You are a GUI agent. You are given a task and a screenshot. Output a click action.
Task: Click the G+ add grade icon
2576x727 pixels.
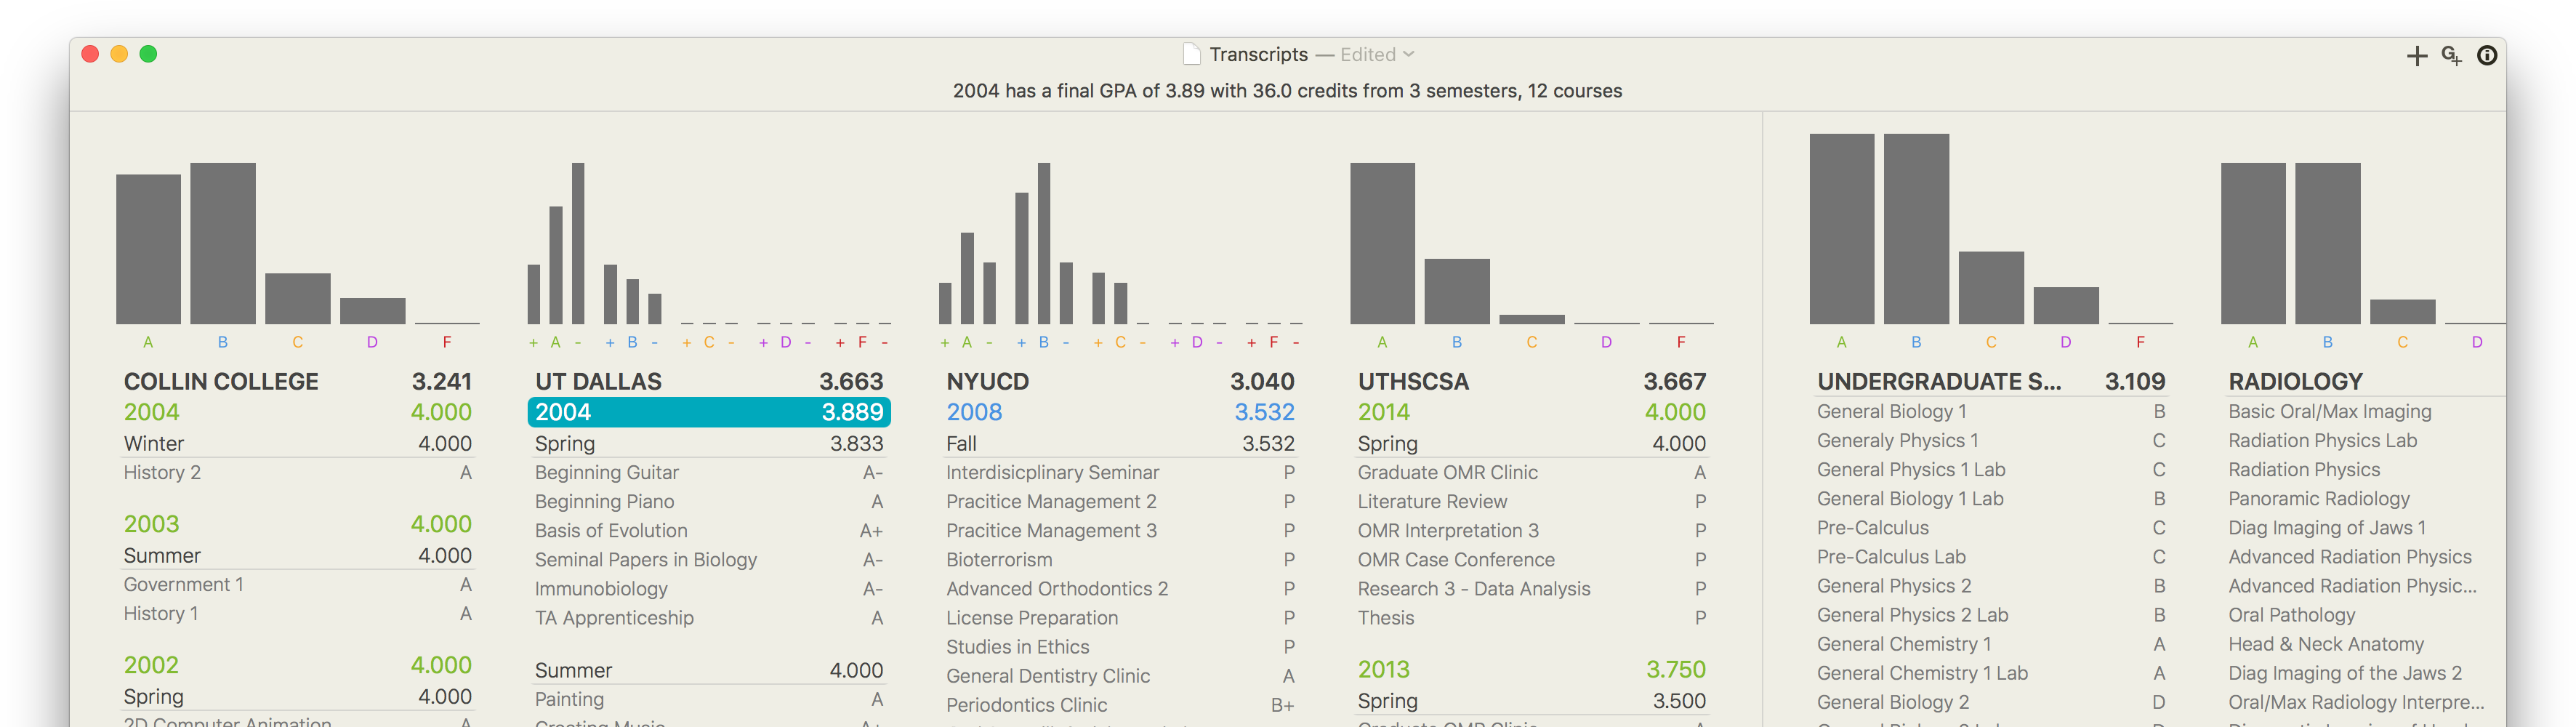point(2451,56)
